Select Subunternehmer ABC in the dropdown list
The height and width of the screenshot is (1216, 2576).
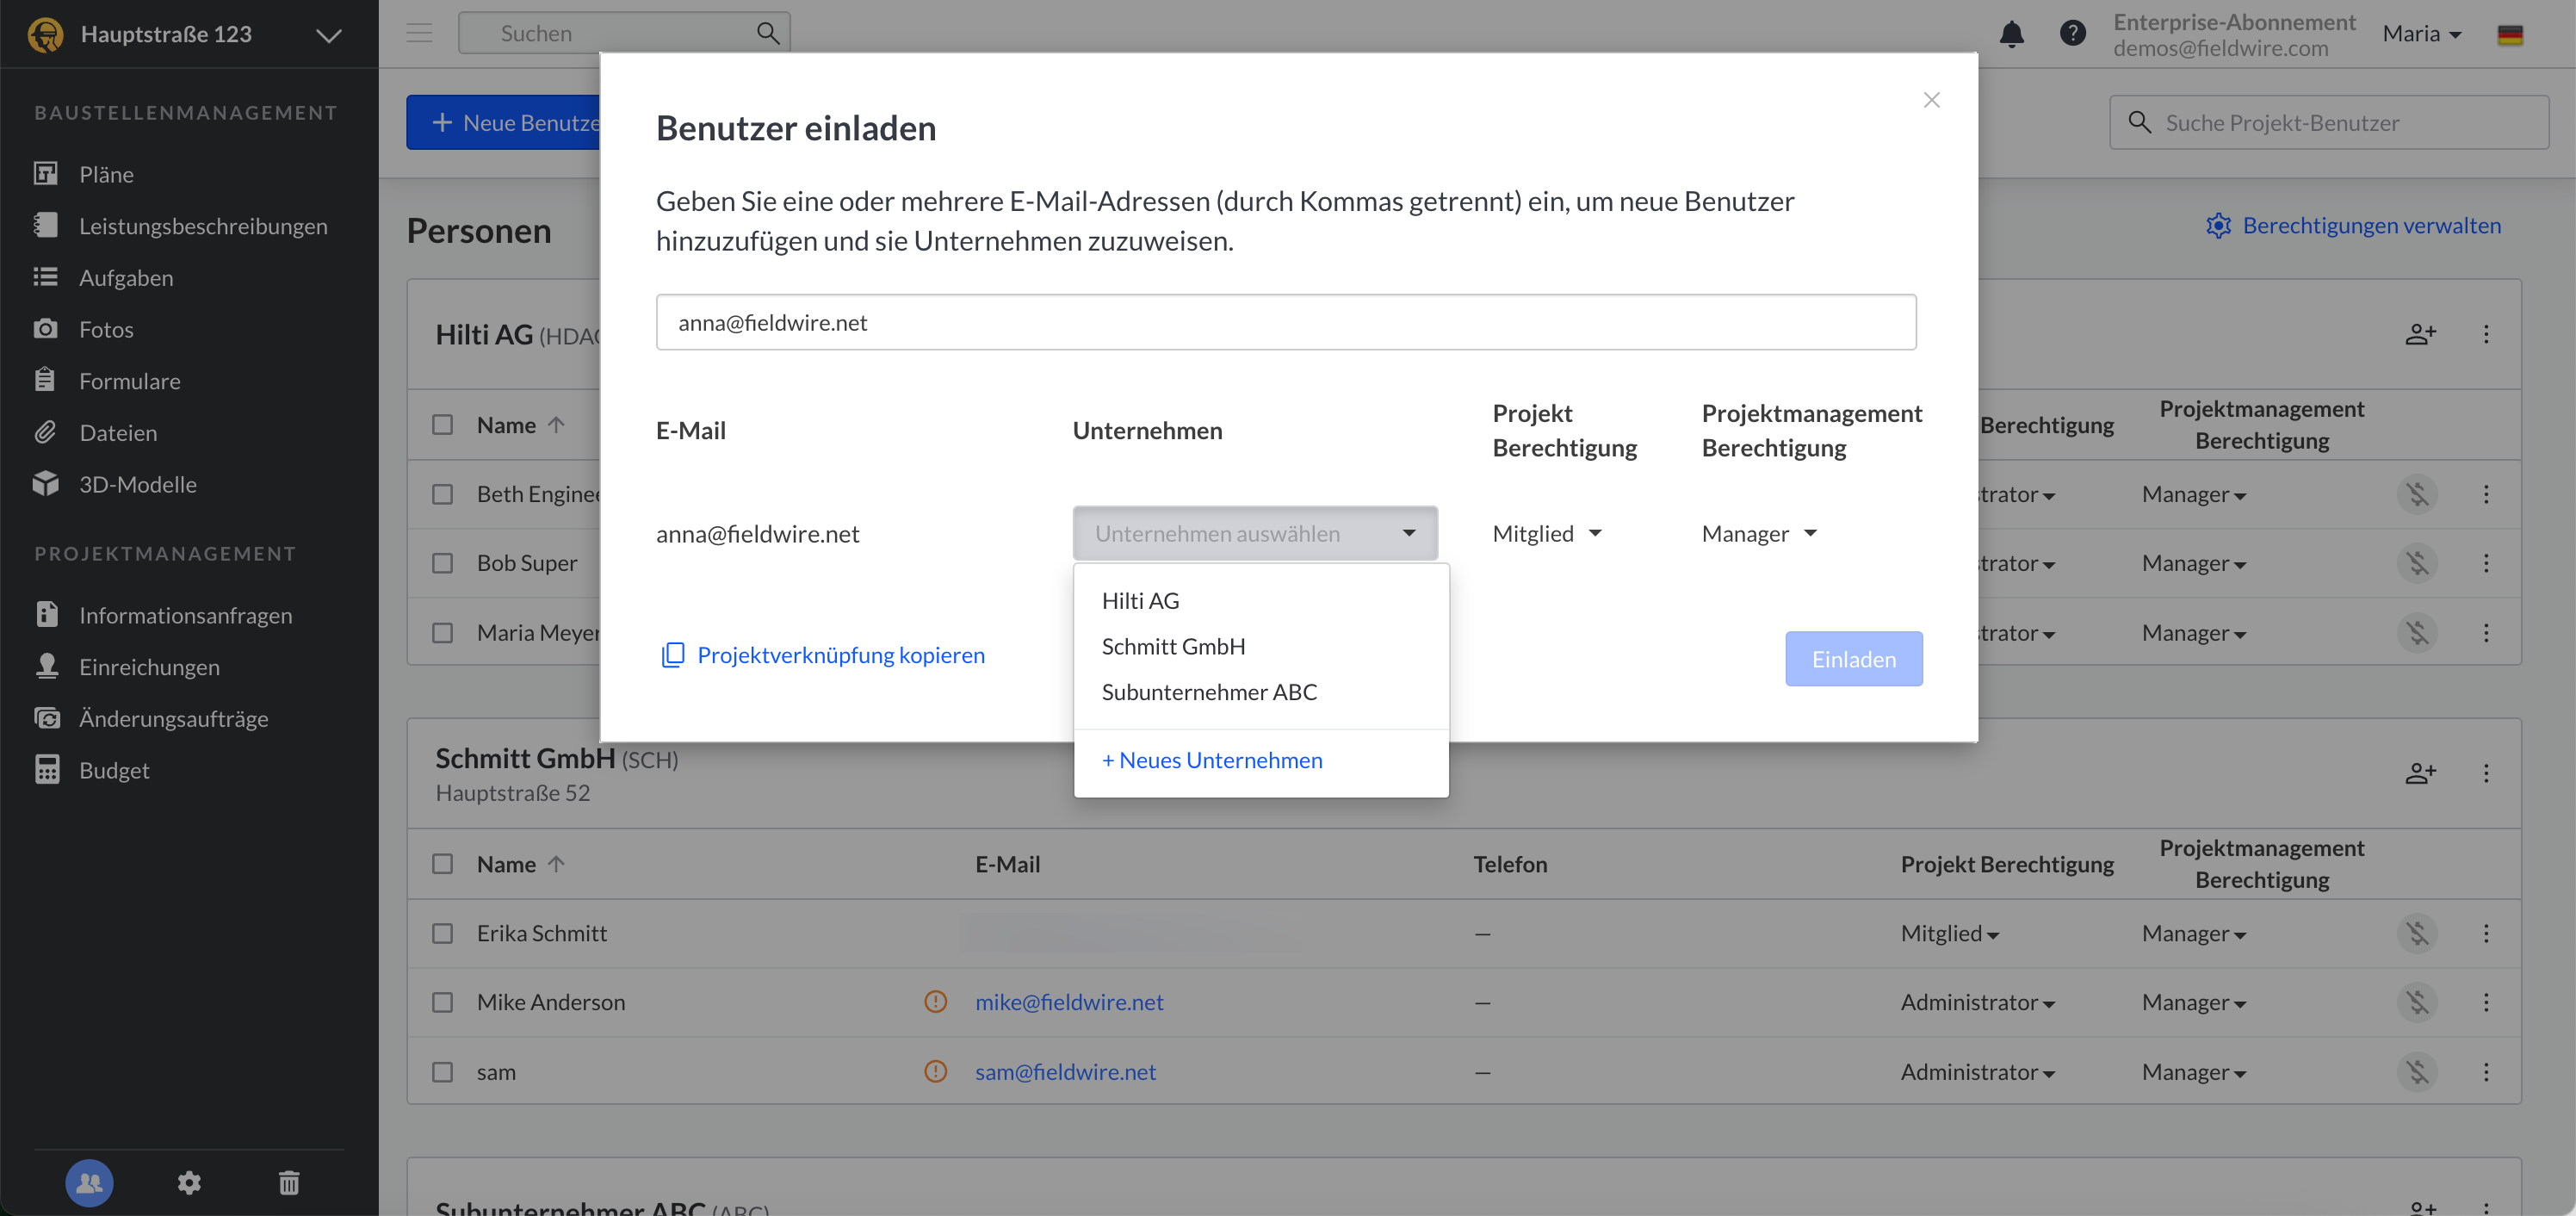pos(1209,692)
